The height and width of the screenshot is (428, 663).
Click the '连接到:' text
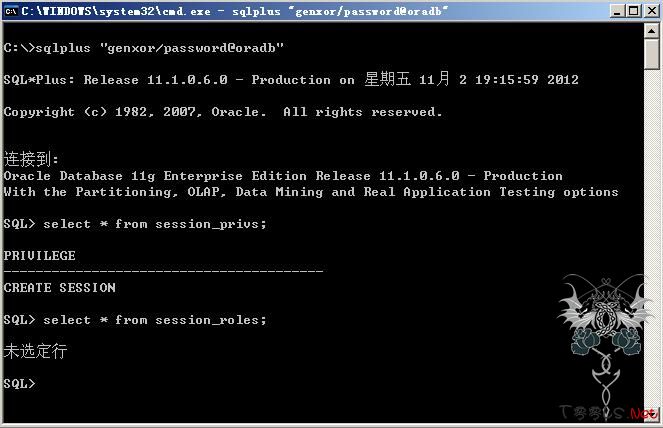click(x=31, y=159)
